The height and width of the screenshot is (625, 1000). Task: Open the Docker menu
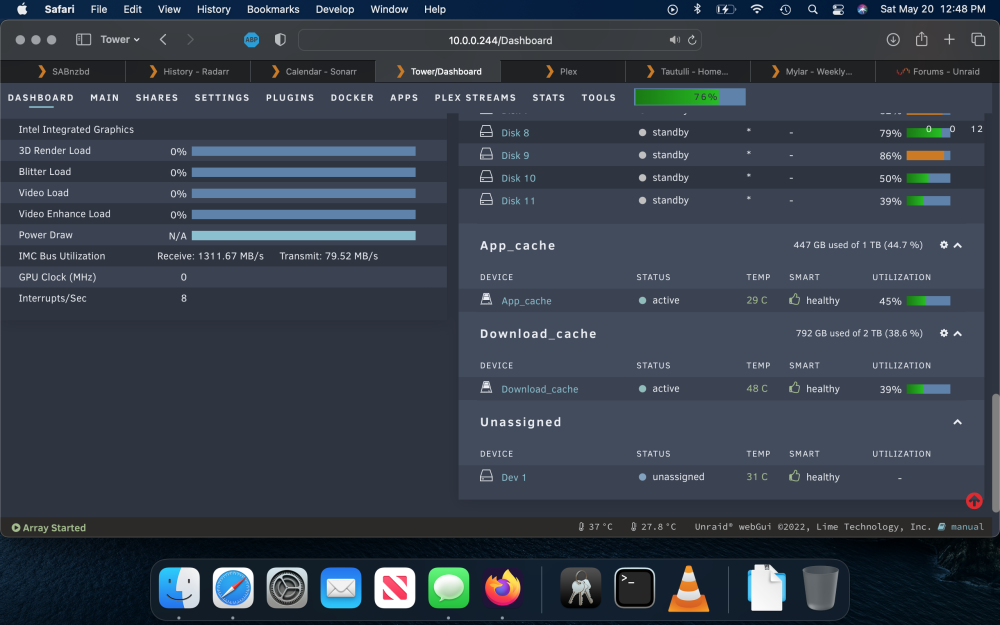[x=352, y=98]
